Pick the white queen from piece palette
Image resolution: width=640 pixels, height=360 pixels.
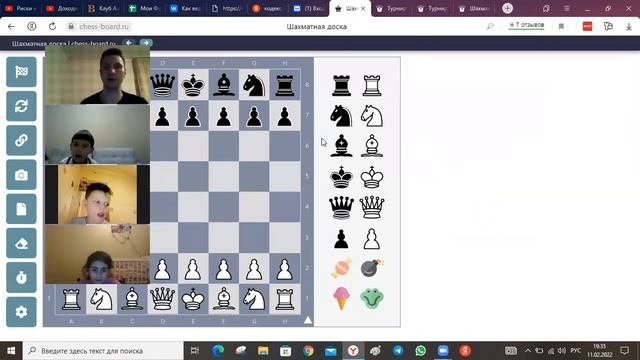pos(372,207)
